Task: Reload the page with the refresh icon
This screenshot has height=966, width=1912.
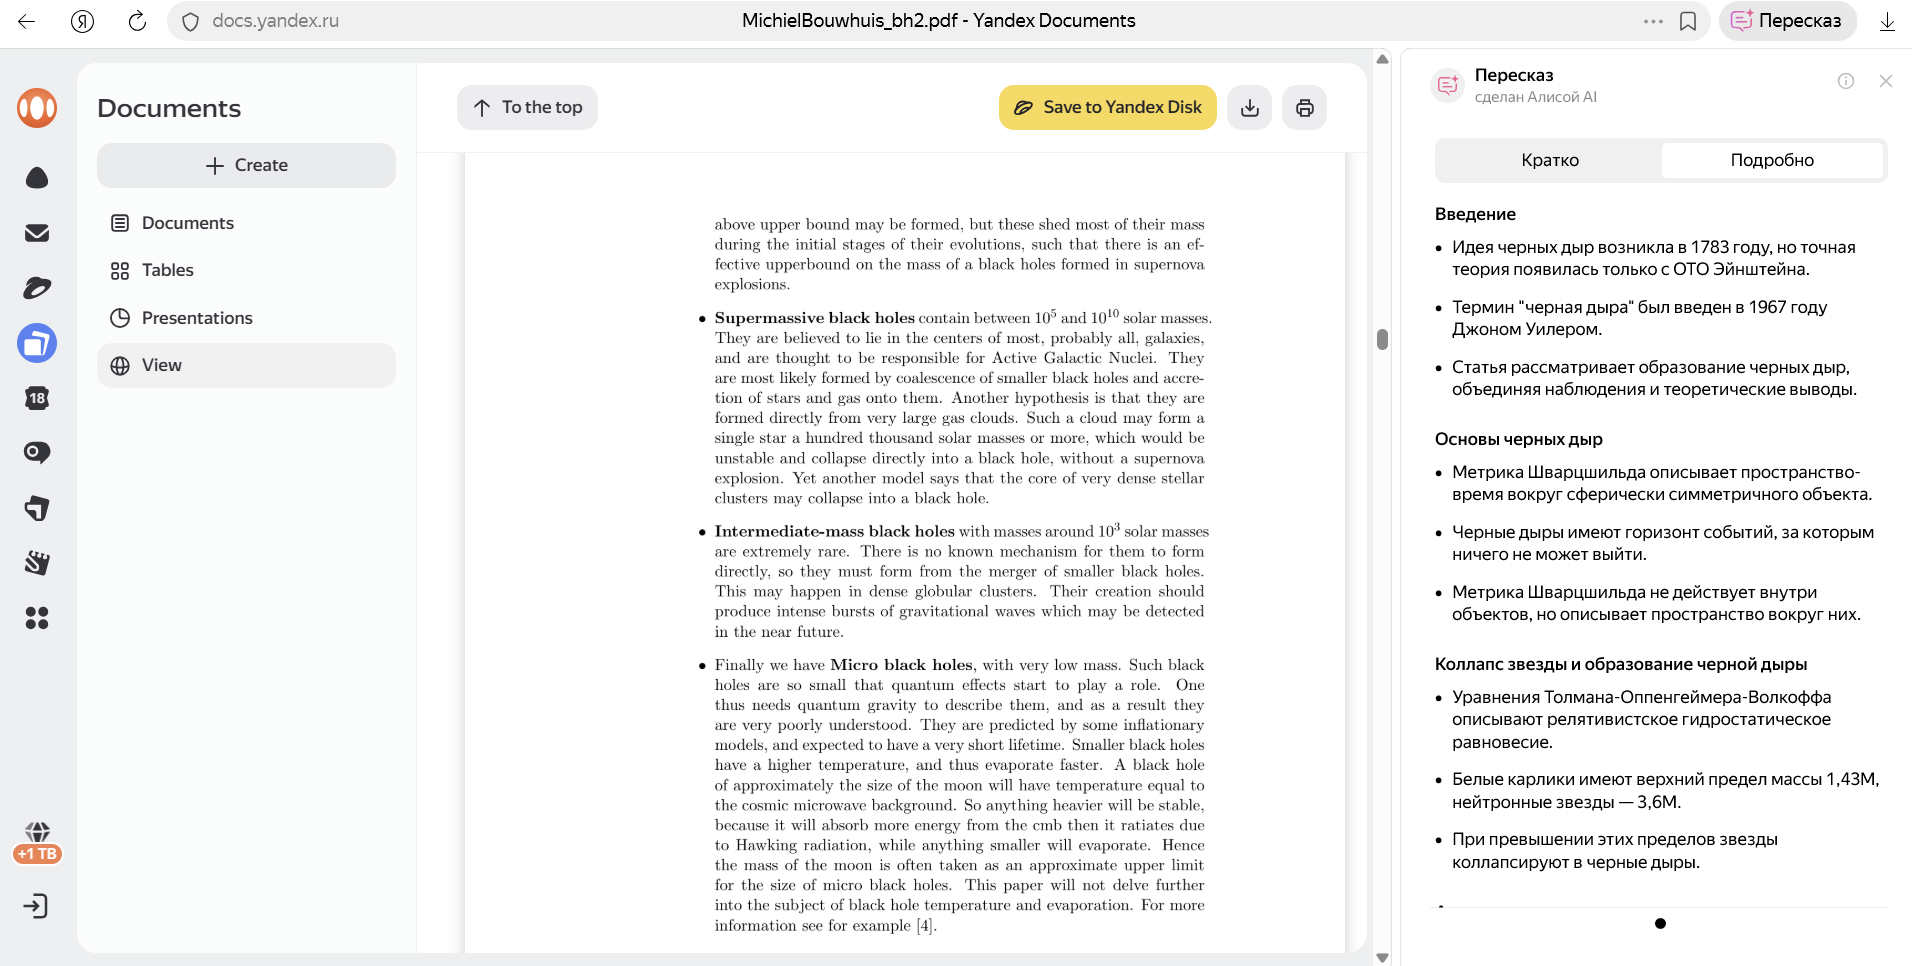Action: click(137, 21)
